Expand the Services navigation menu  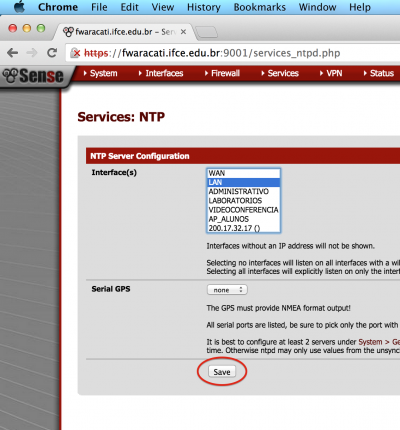pos(280,73)
